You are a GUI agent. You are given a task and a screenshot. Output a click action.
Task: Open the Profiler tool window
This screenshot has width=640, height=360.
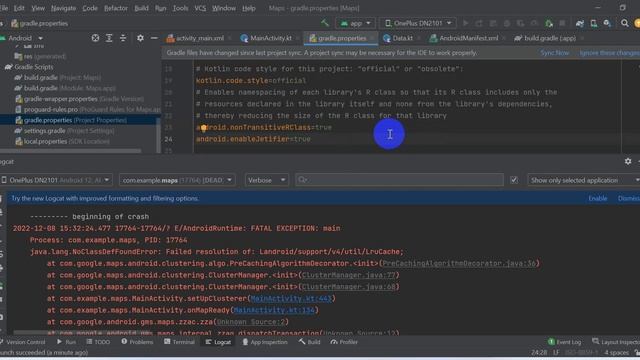[x=344, y=342]
